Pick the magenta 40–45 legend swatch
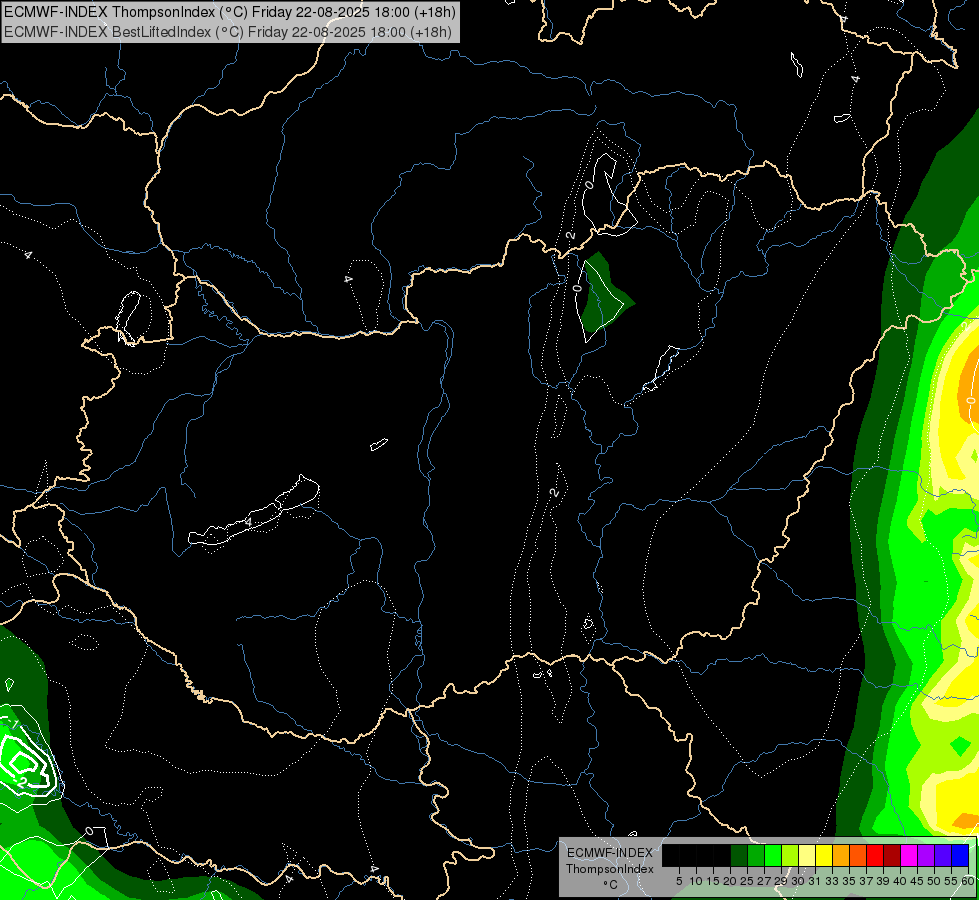Image resolution: width=979 pixels, height=900 pixels. (909, 855)
